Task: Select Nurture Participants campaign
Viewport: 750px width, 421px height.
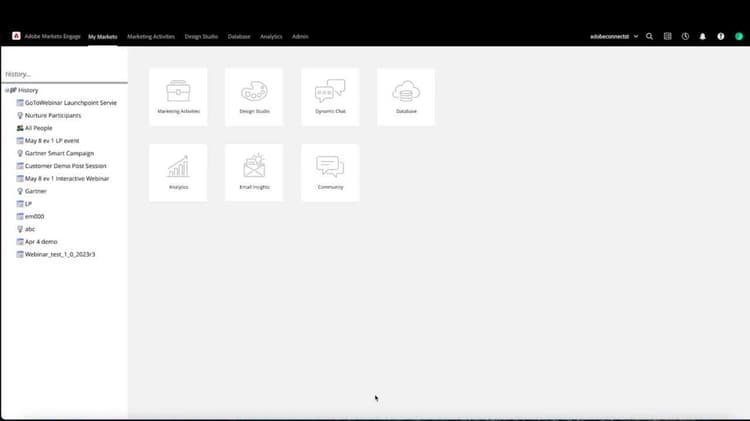Action: pyautogui.click(x=53, y=115)
